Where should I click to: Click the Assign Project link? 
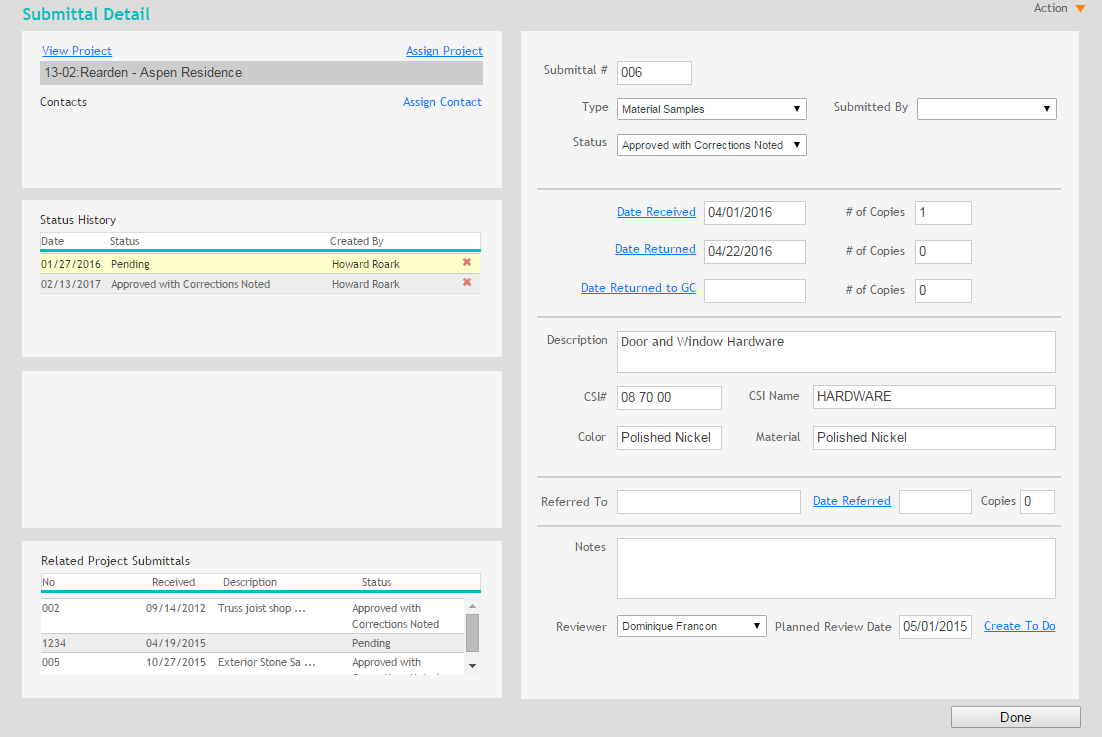point(444,51)
